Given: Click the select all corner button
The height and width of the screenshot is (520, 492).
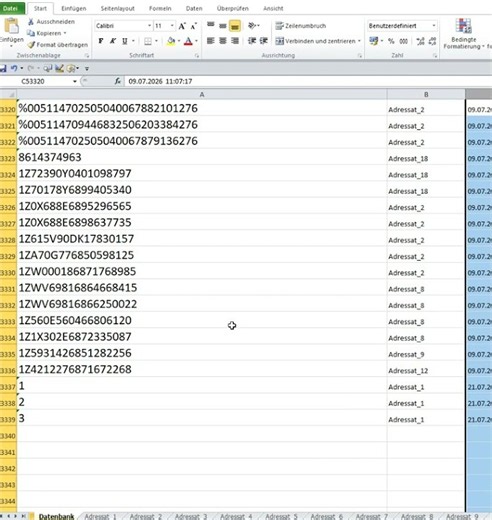Looking at the screenshot, I should click(x=8, y=95).
